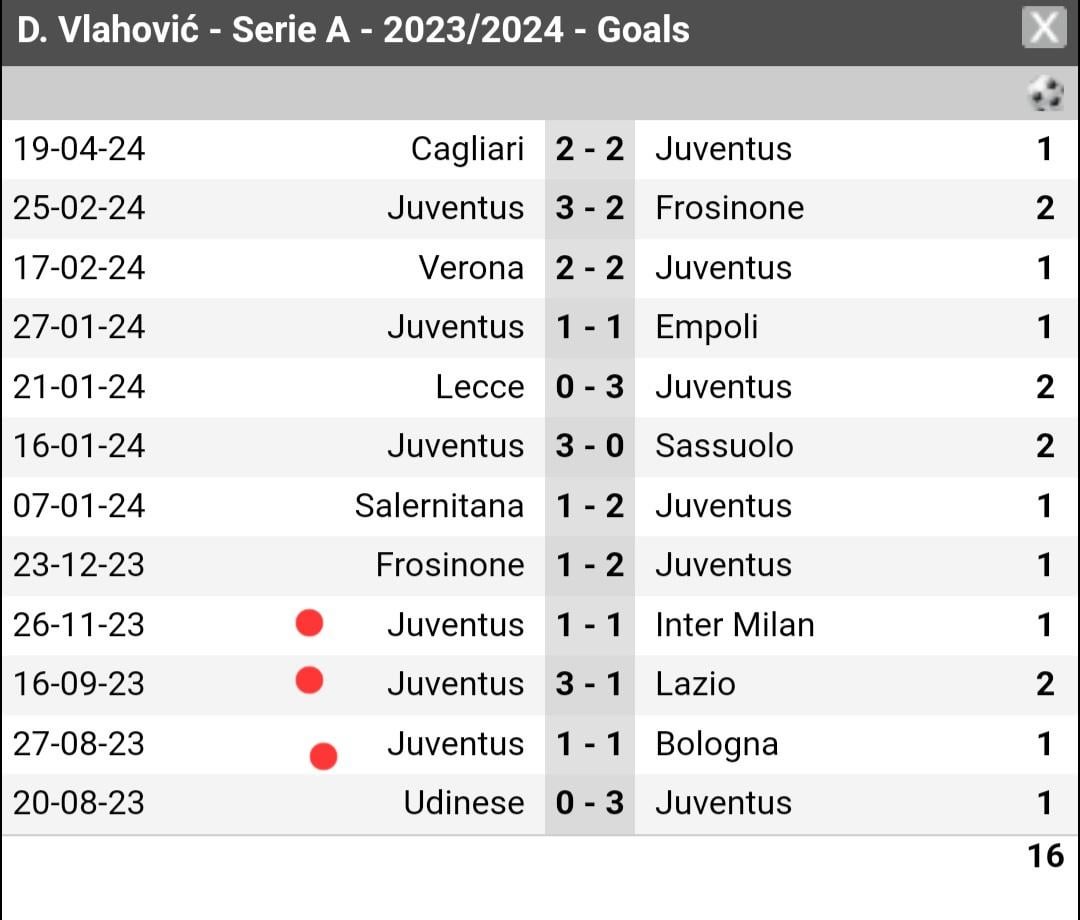Viewport: 1080px width, 920px height.
Task: Click the popup title D. Vlahović header
Action: click(x=353, y=30)
